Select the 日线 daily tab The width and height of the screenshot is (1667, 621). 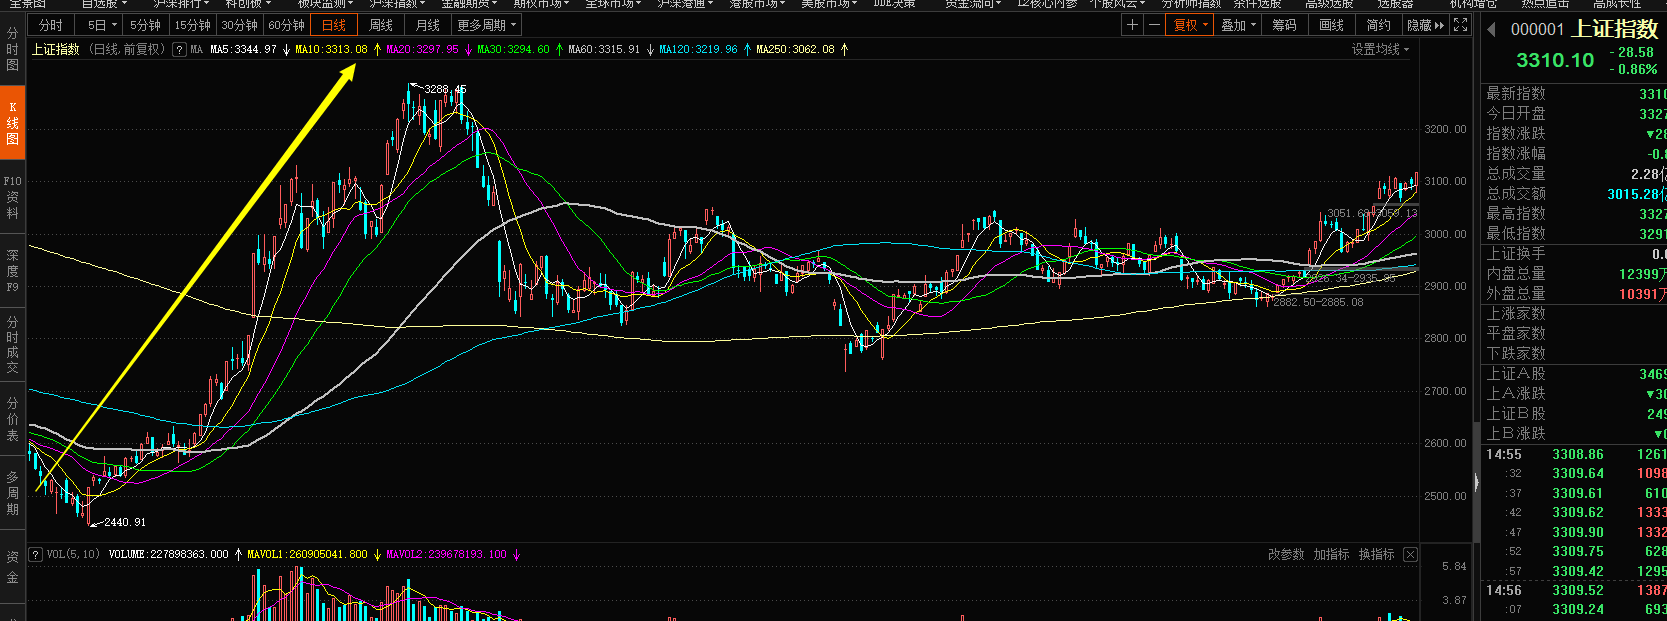pyautogui.click(x=334, y=25)
